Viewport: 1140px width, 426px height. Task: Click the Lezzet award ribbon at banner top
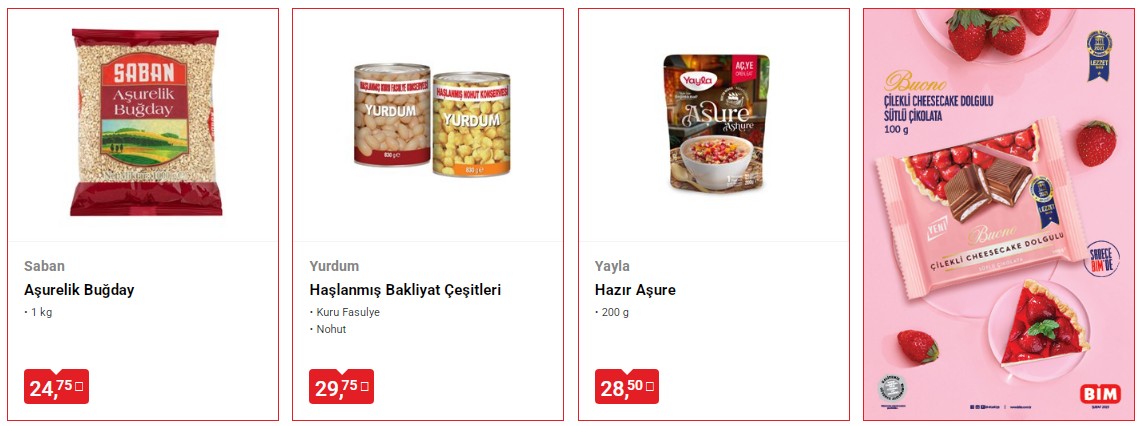click(1099, 55)
